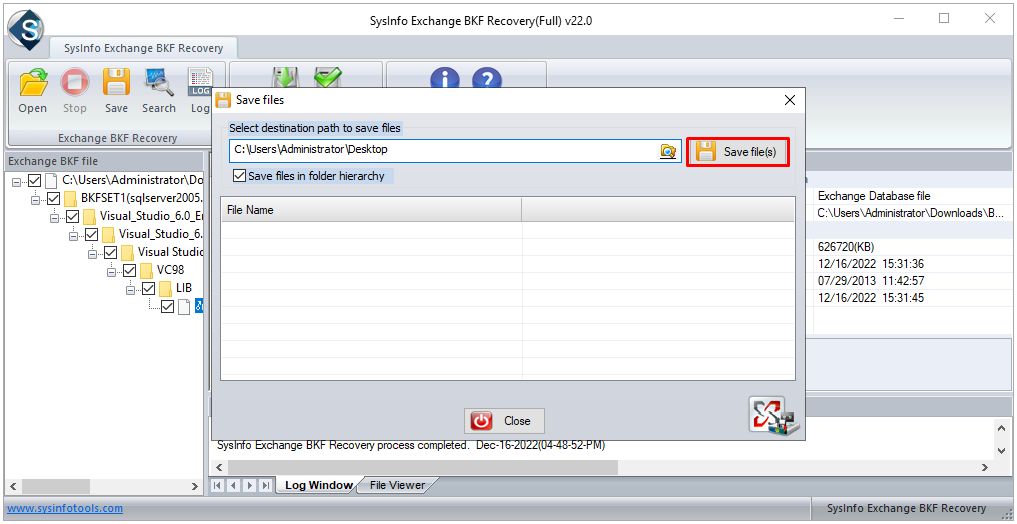Toggle the Visual Studio folder checkbox
This screenshot has height=524, width=1017.
(x=111, y=252)
